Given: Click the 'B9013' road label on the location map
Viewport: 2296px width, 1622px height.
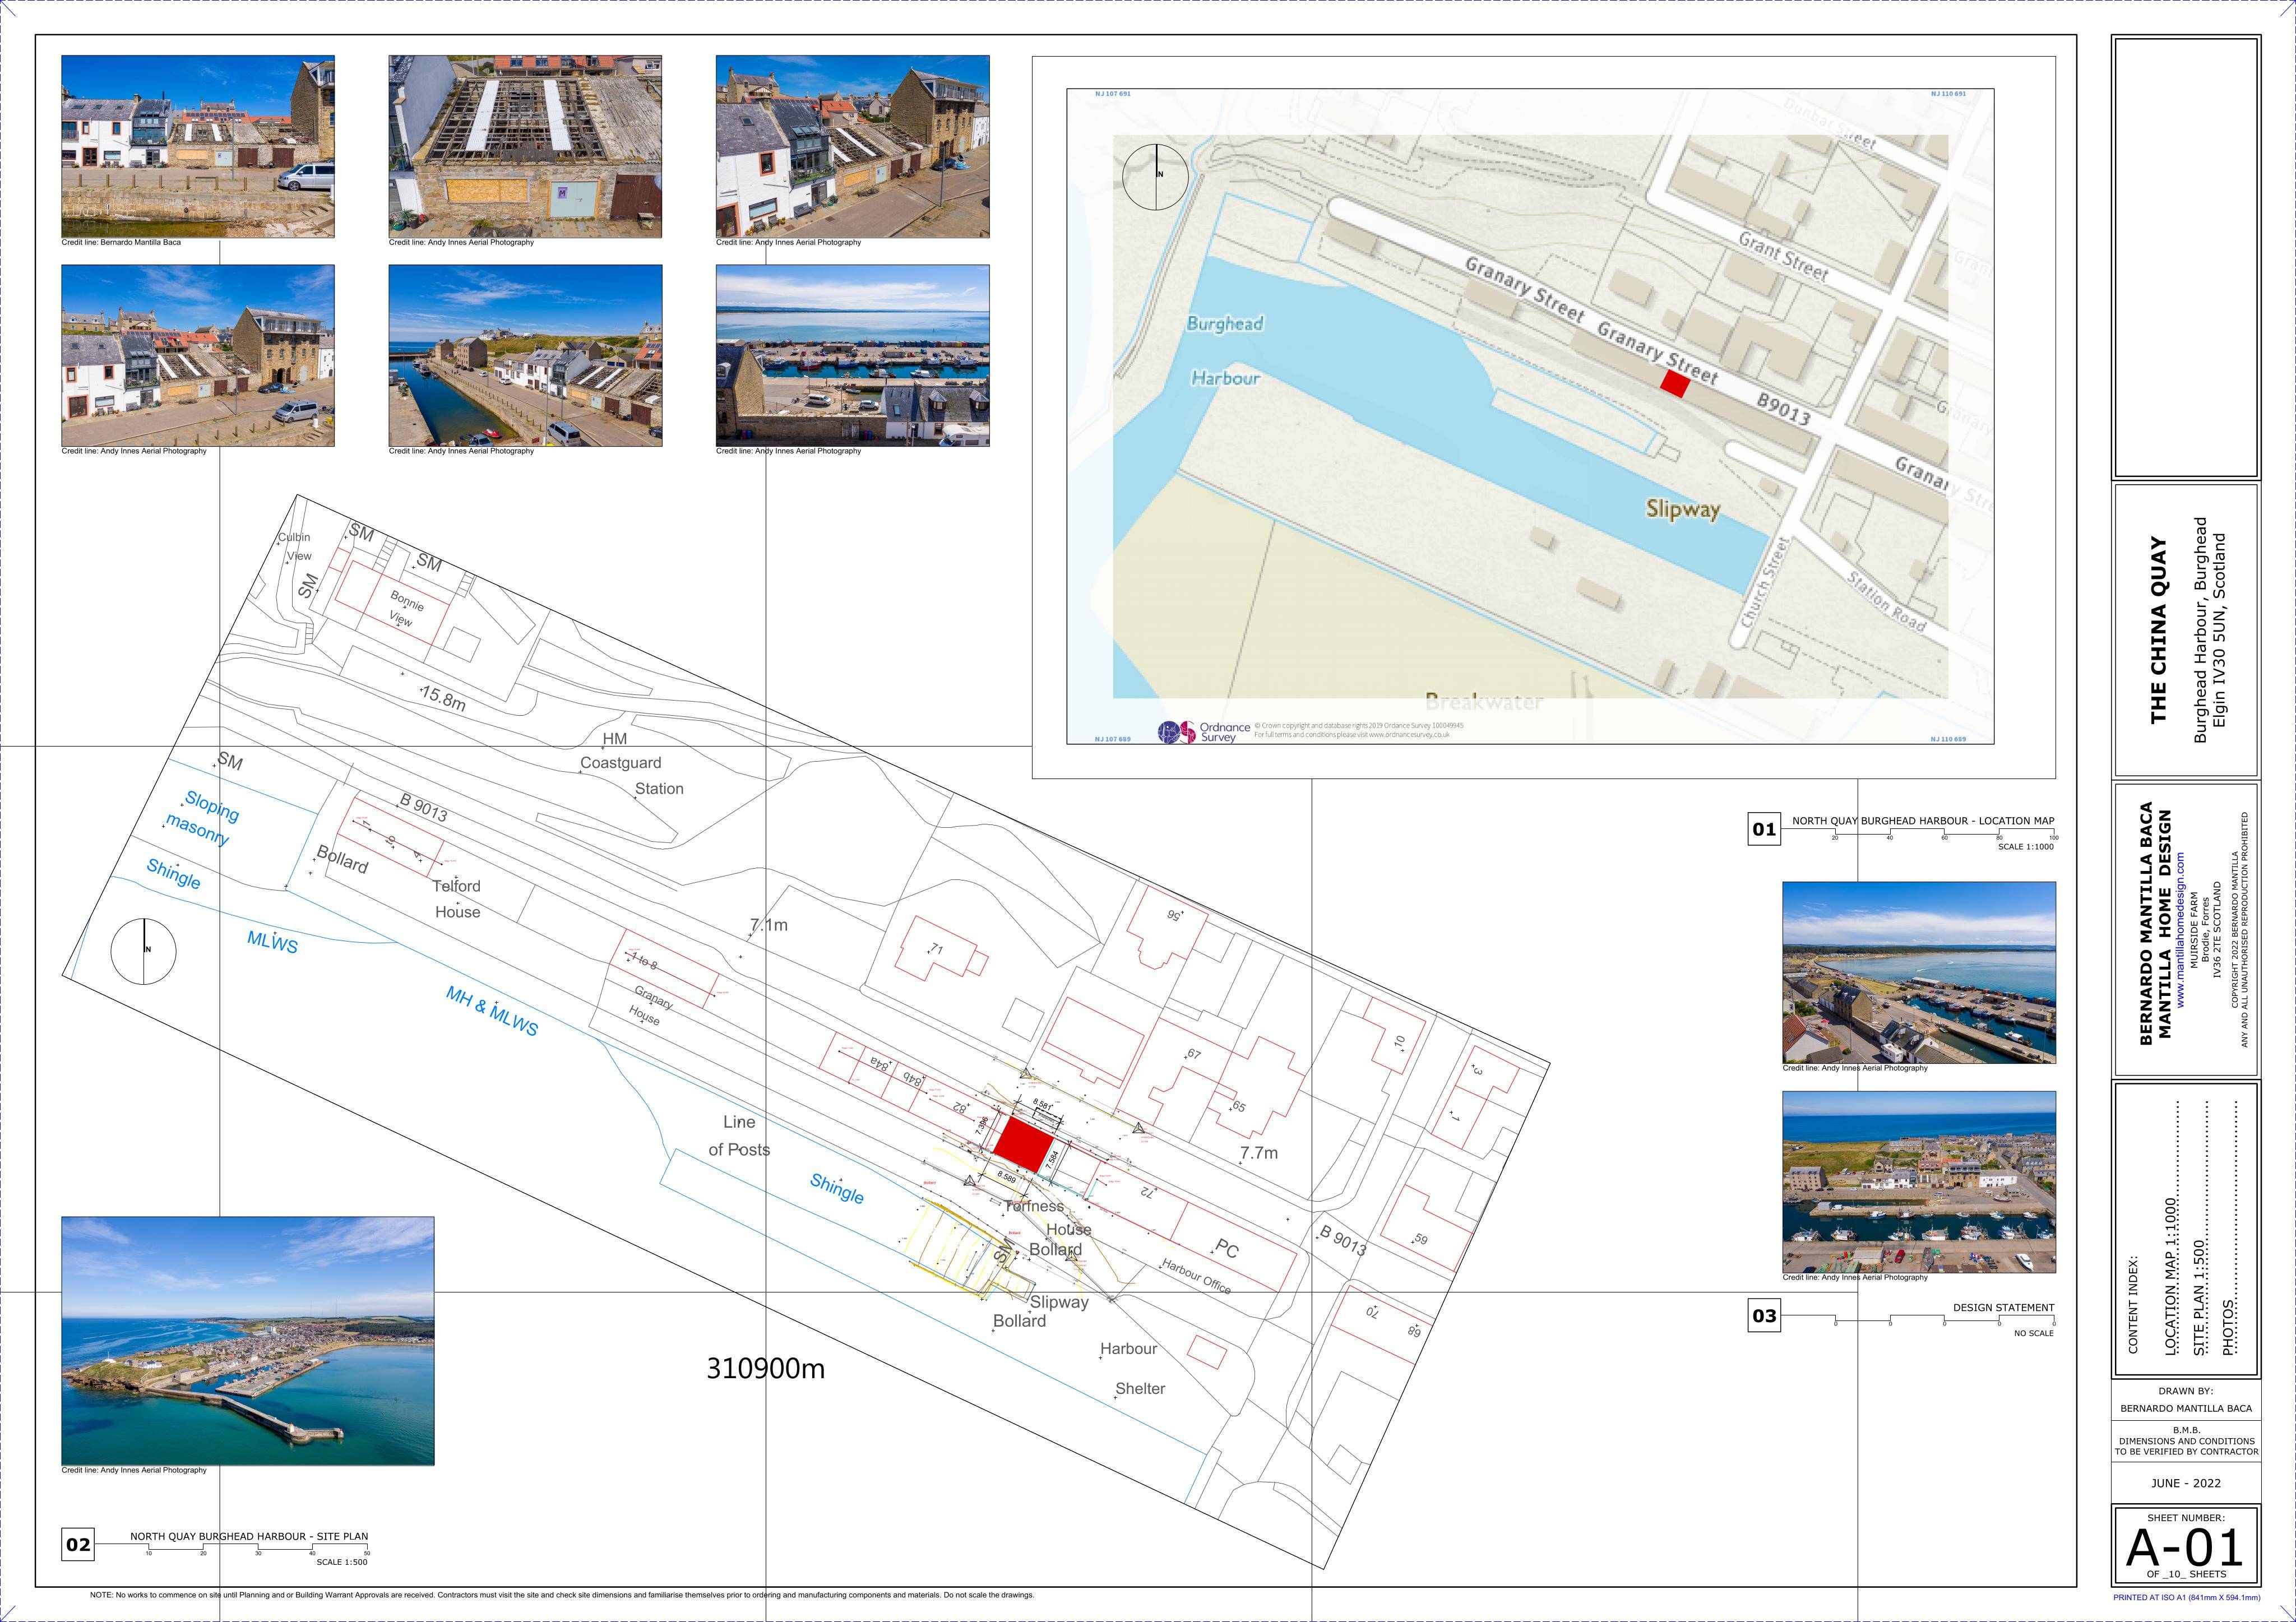Looking at the screenshot, I should pos(1784,410).
